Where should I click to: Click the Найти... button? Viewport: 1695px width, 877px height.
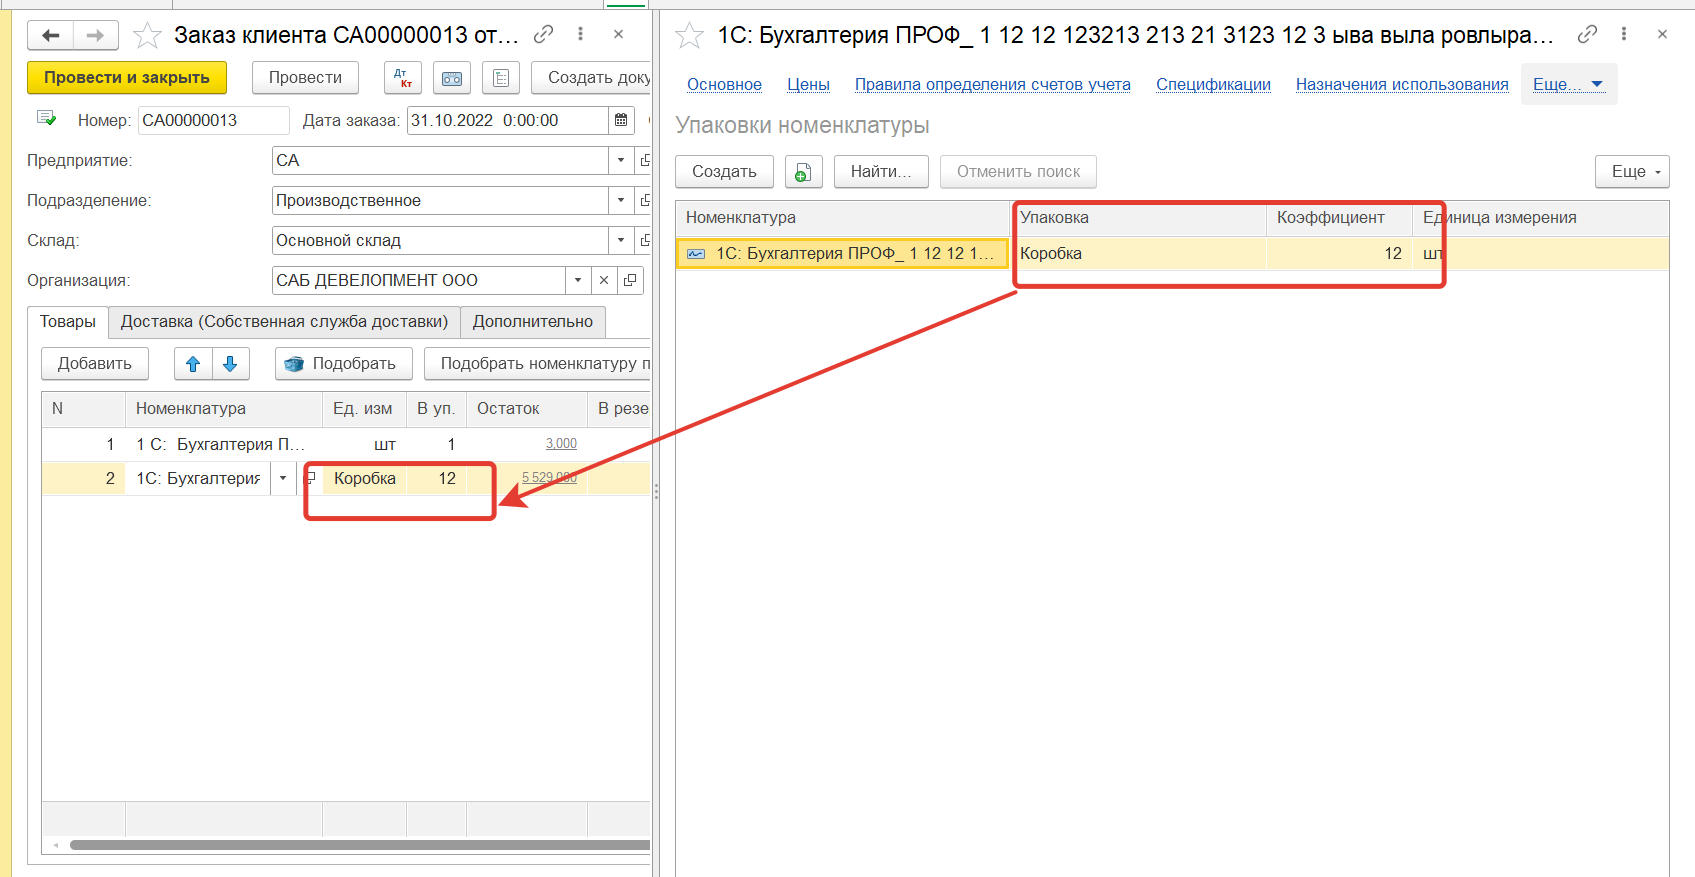[881, 172]
